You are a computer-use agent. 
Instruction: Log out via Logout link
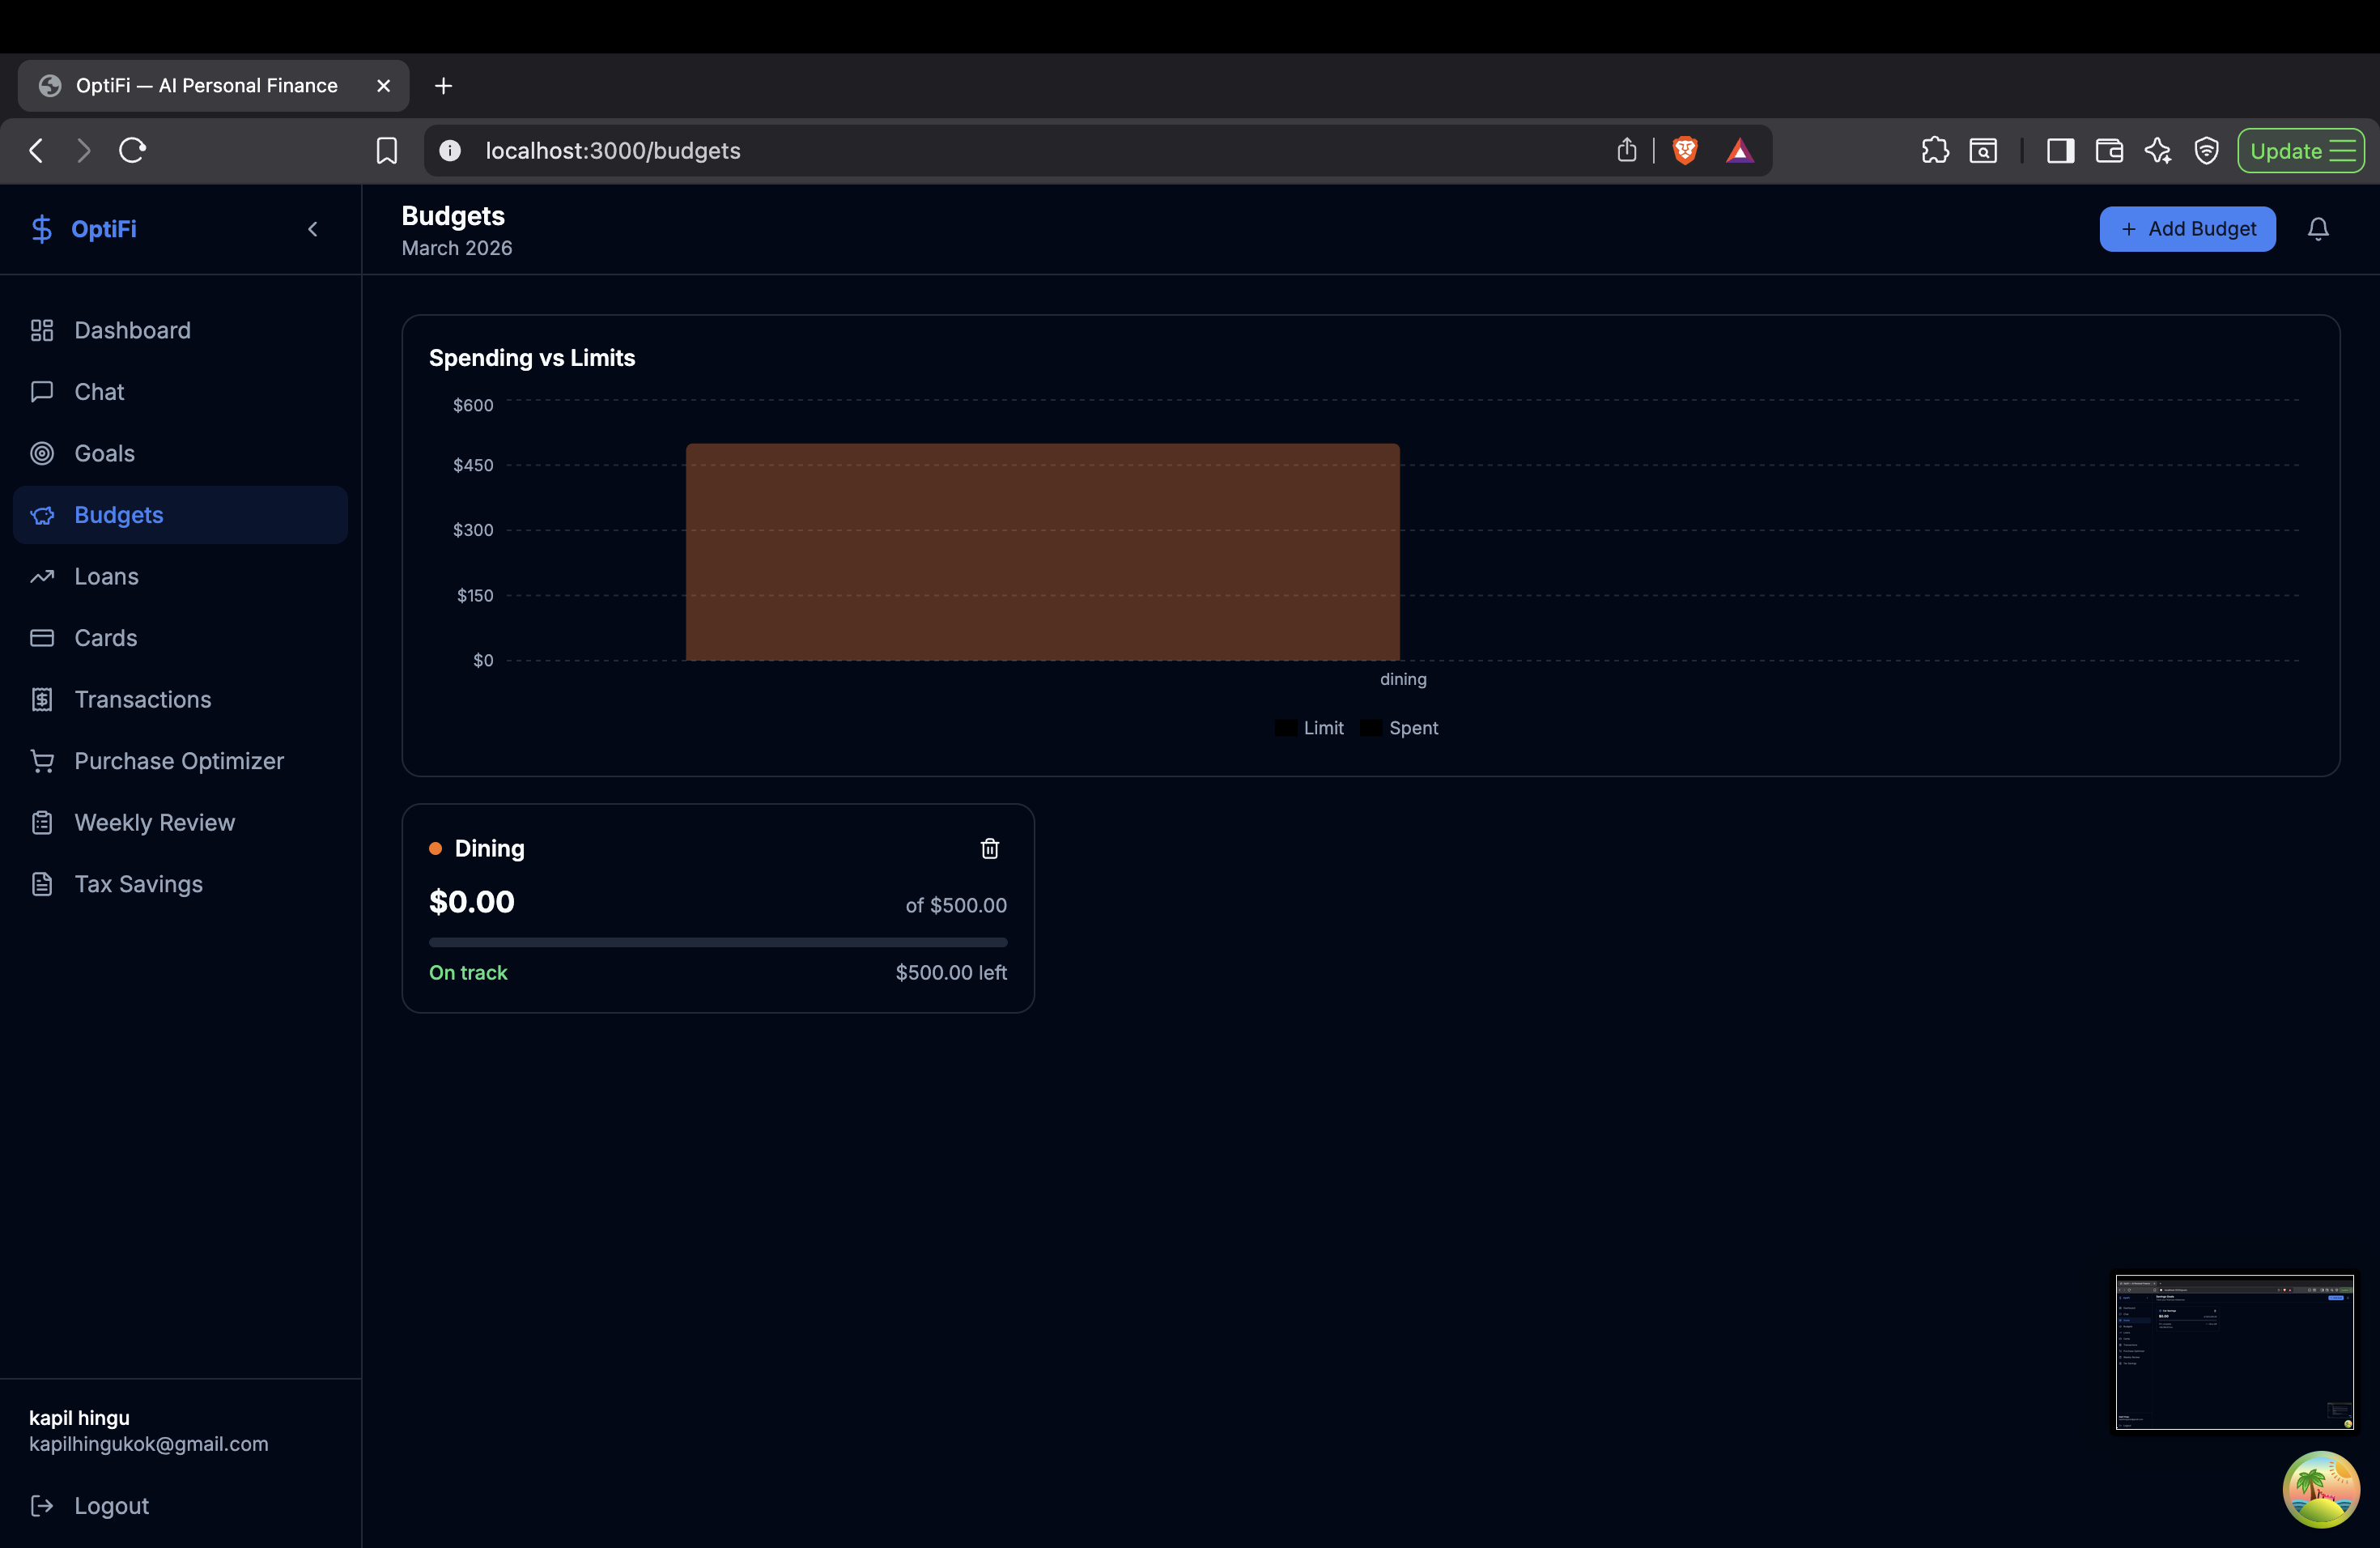pyautogui.click(x=111, y=1505)
